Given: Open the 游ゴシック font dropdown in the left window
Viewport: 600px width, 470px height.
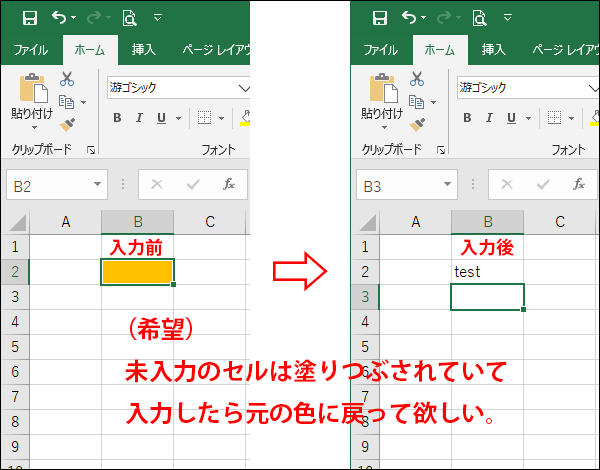Looking at the screenshot, I should pyautogui.click(x=243, y=88).
